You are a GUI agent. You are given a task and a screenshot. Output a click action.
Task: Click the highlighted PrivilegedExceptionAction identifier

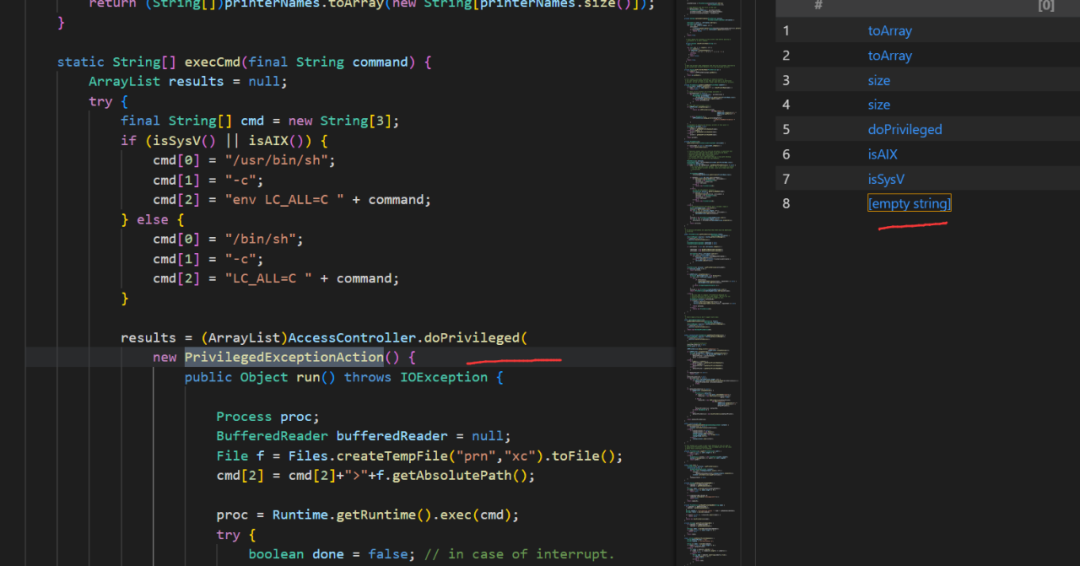click(x=284, y=357)
